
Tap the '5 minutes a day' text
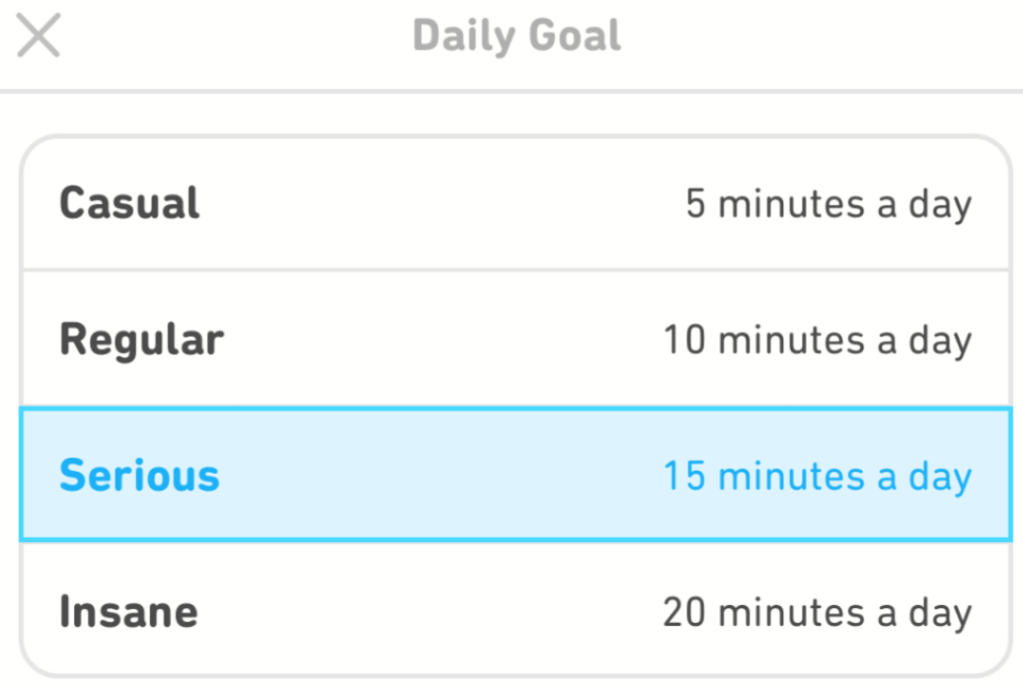828,204
